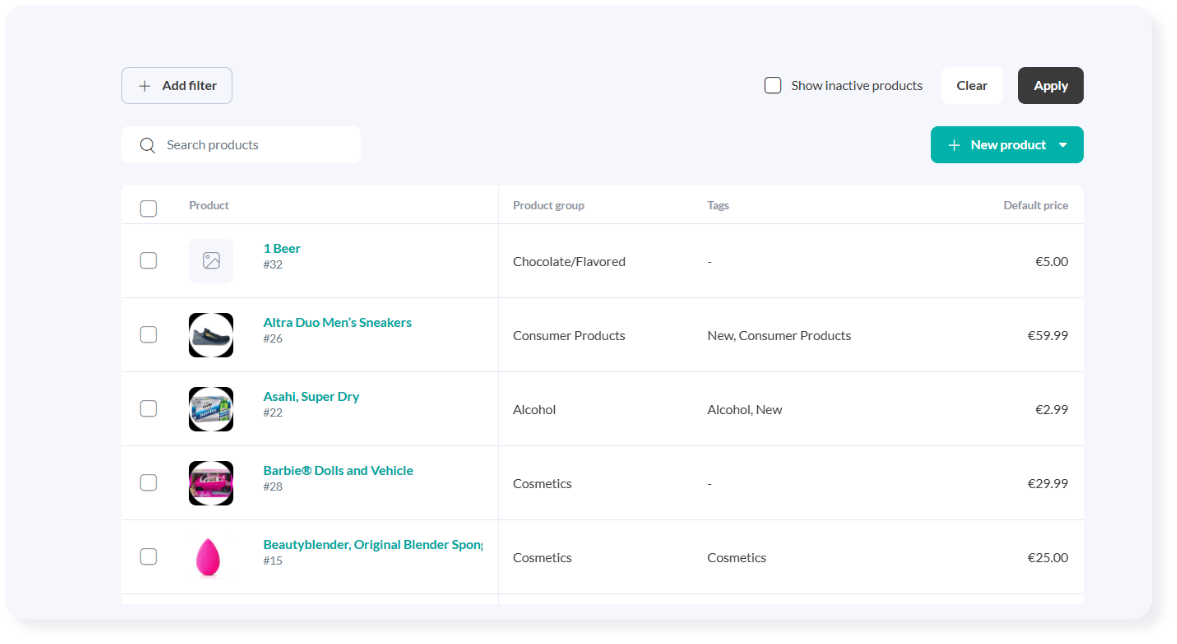Click product number #32
The height and width of the screenshot is (644, 1177).
coord(272,265)
